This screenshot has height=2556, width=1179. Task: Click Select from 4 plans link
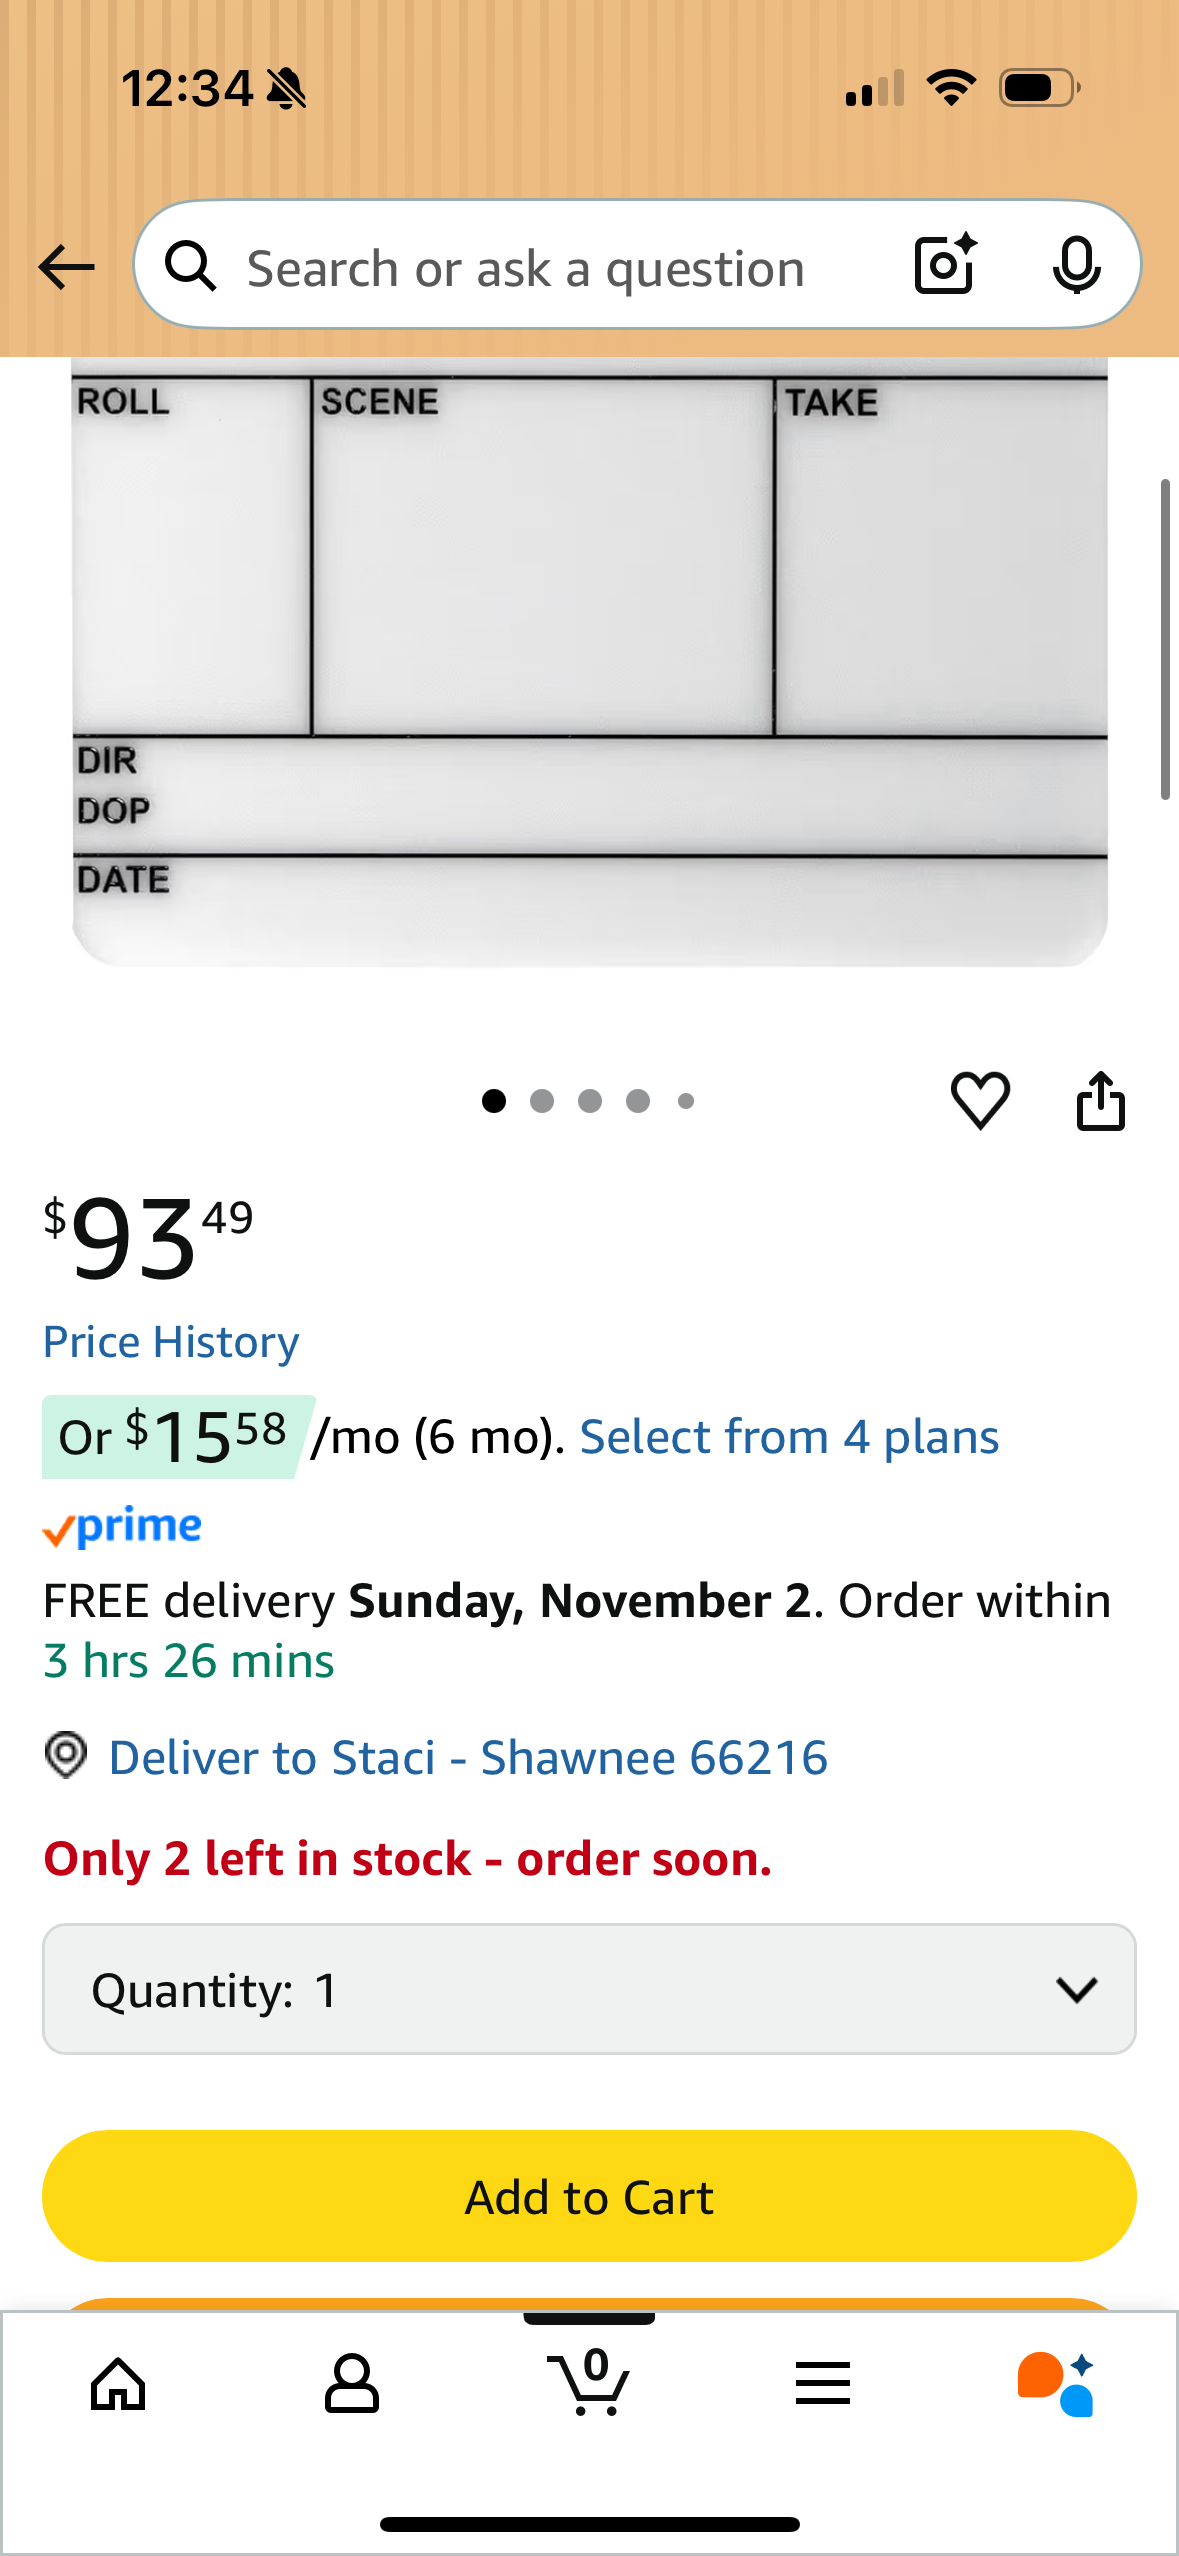(x=789, y=1437)
